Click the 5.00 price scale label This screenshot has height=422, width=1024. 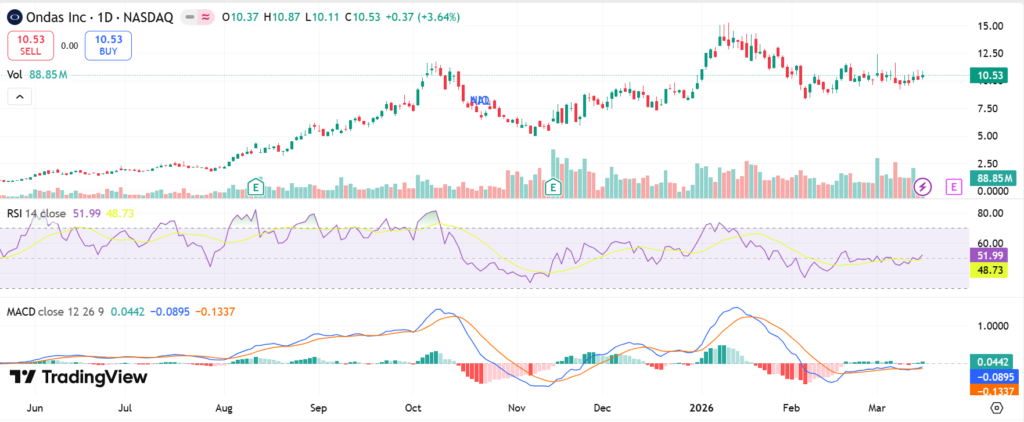[x=990, y=136]
